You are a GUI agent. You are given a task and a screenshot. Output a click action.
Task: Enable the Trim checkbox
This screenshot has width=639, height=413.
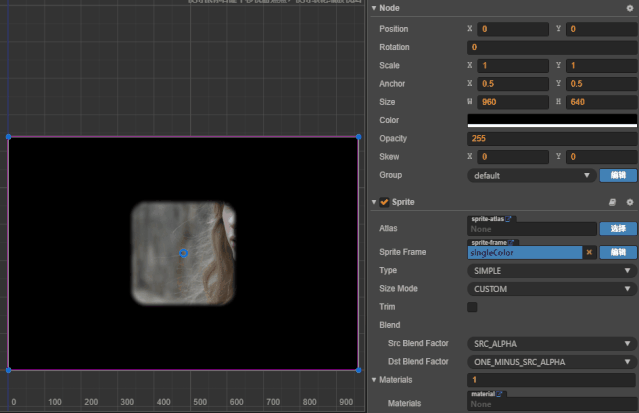coord(472,307)
